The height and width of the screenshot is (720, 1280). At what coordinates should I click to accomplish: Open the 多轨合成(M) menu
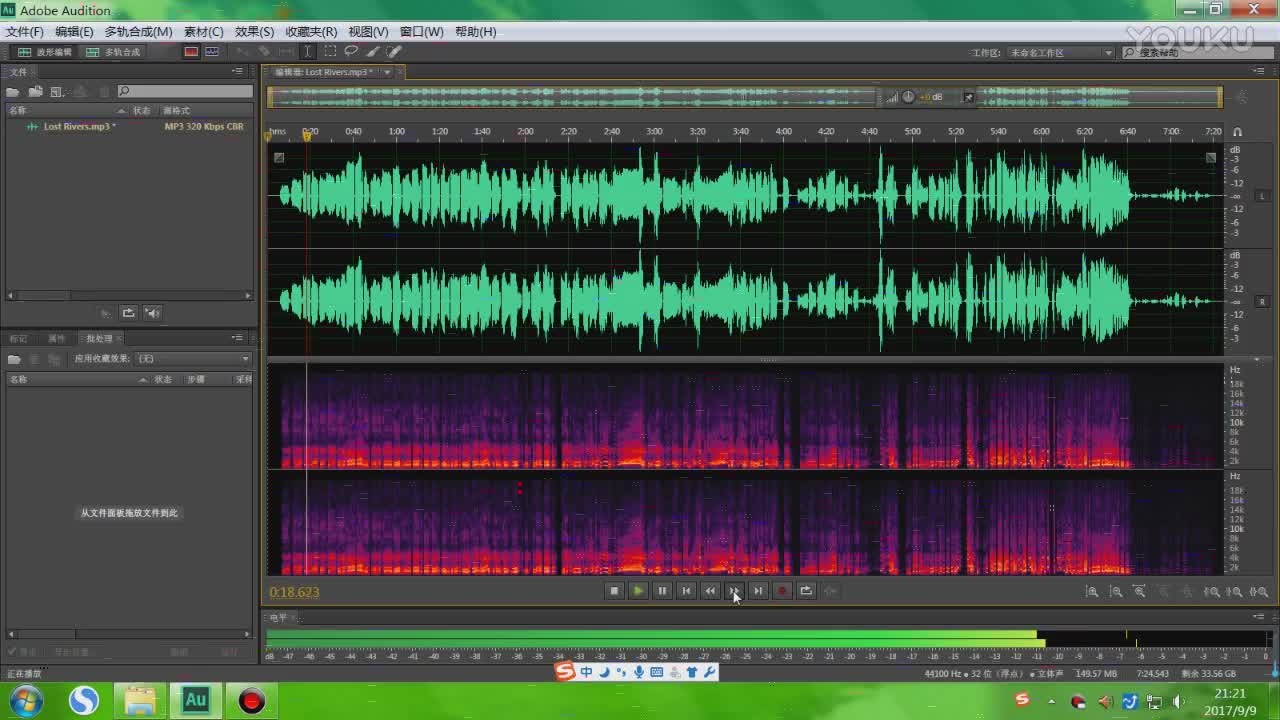coord(138,32)
